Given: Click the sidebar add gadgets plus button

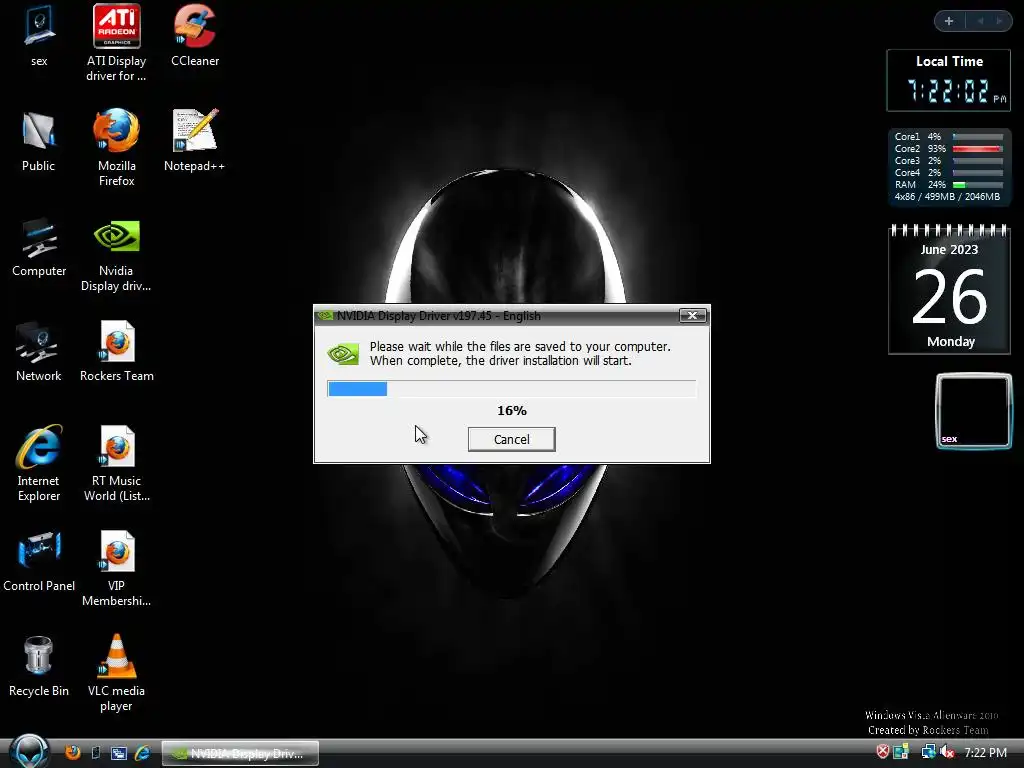Looking at the screenshot, I should click(949, 21).
